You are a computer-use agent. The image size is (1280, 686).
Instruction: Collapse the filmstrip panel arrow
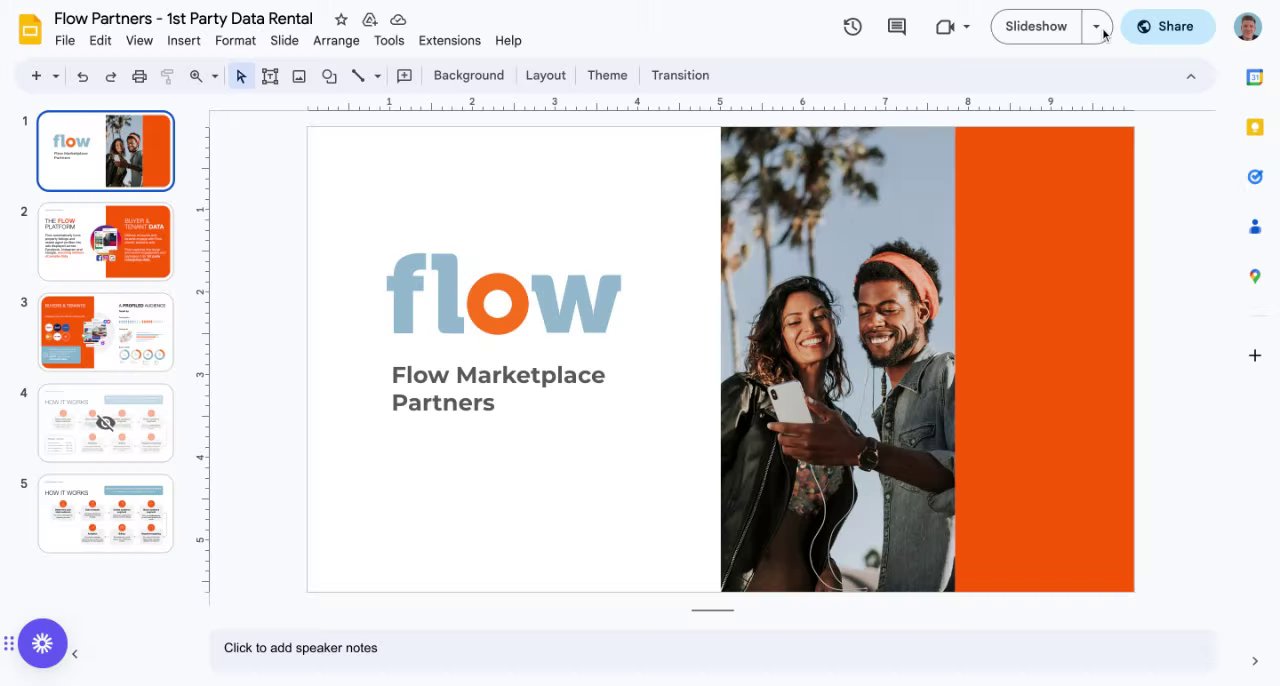coord(74,654)
